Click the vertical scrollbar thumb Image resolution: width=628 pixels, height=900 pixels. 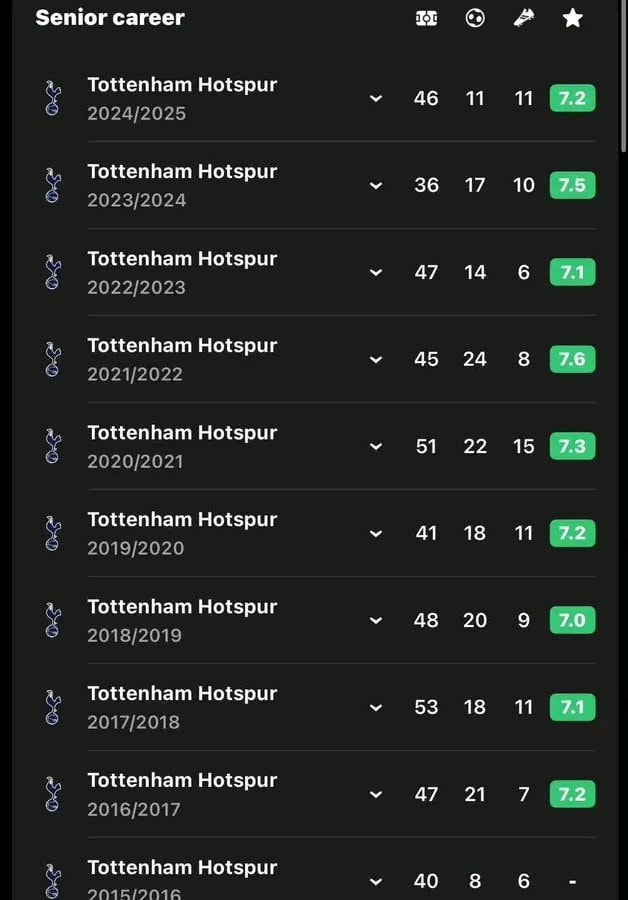pos(623,76)
